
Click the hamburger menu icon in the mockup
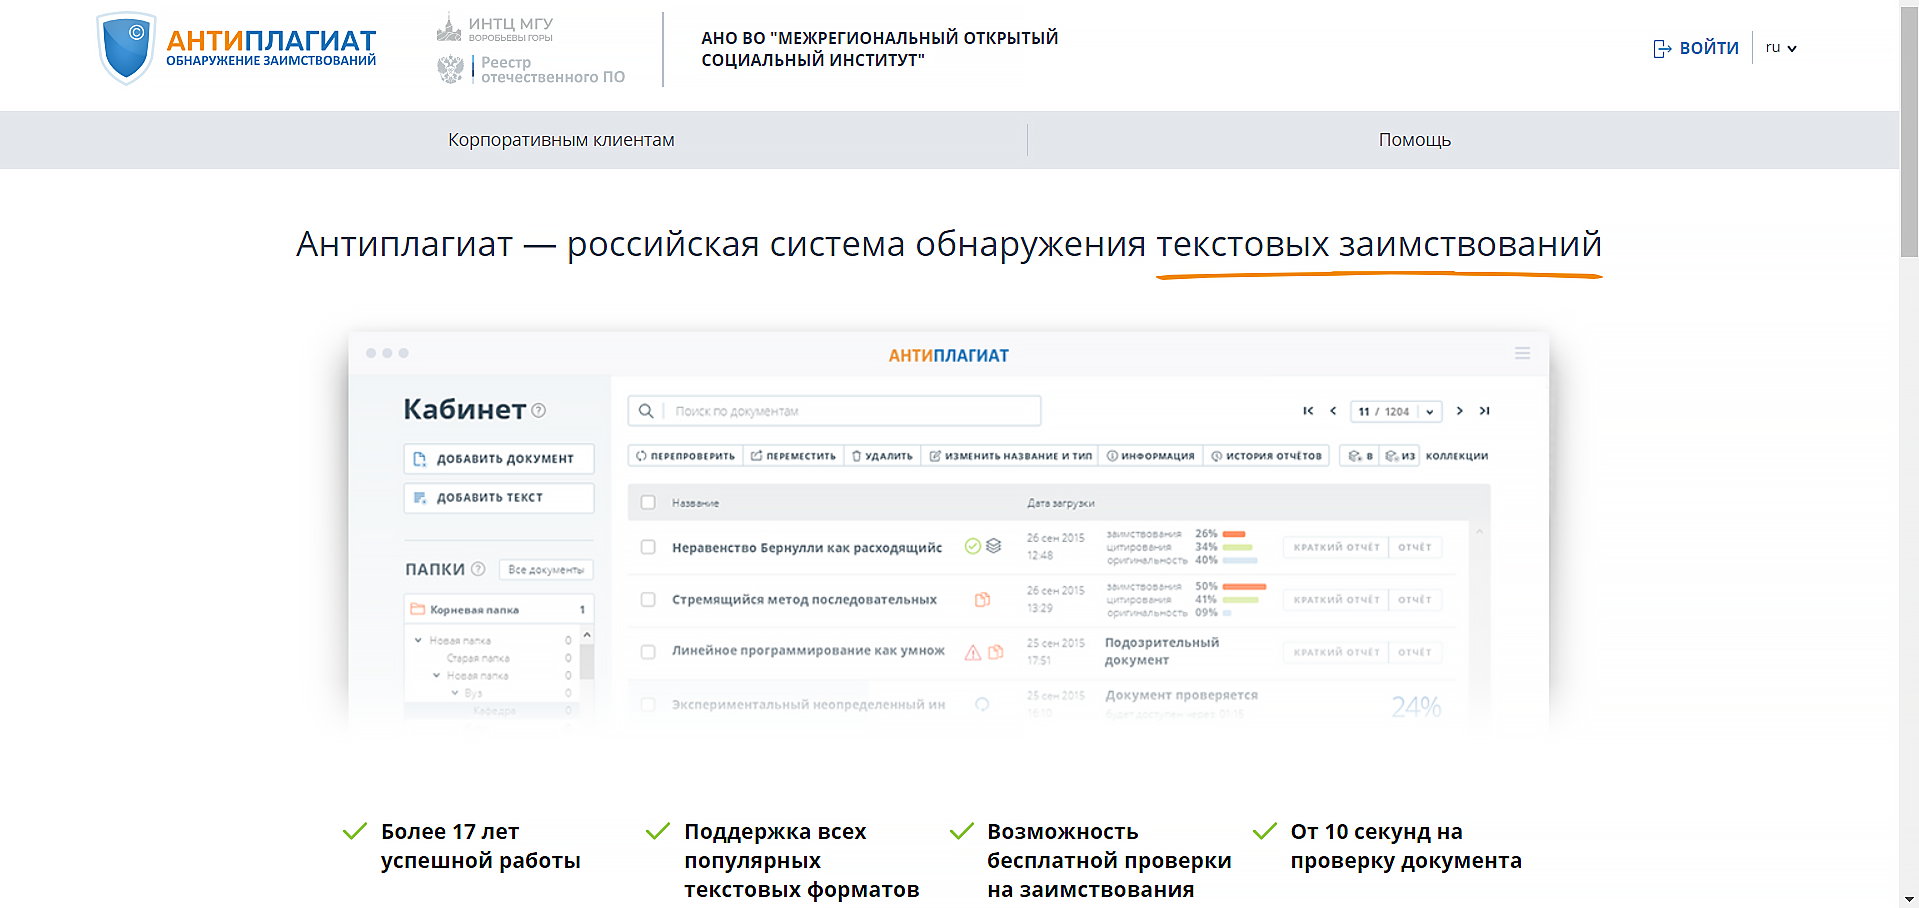tap(1522, 353)
